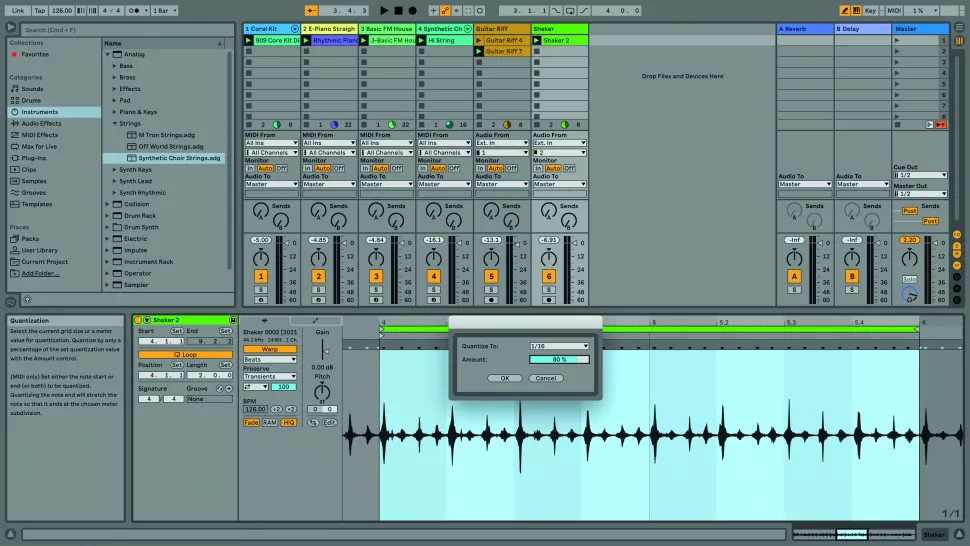Click OK in the Quantize dialog
The width and height of the screenshot is (970, 546).
[x=504, y=378]
